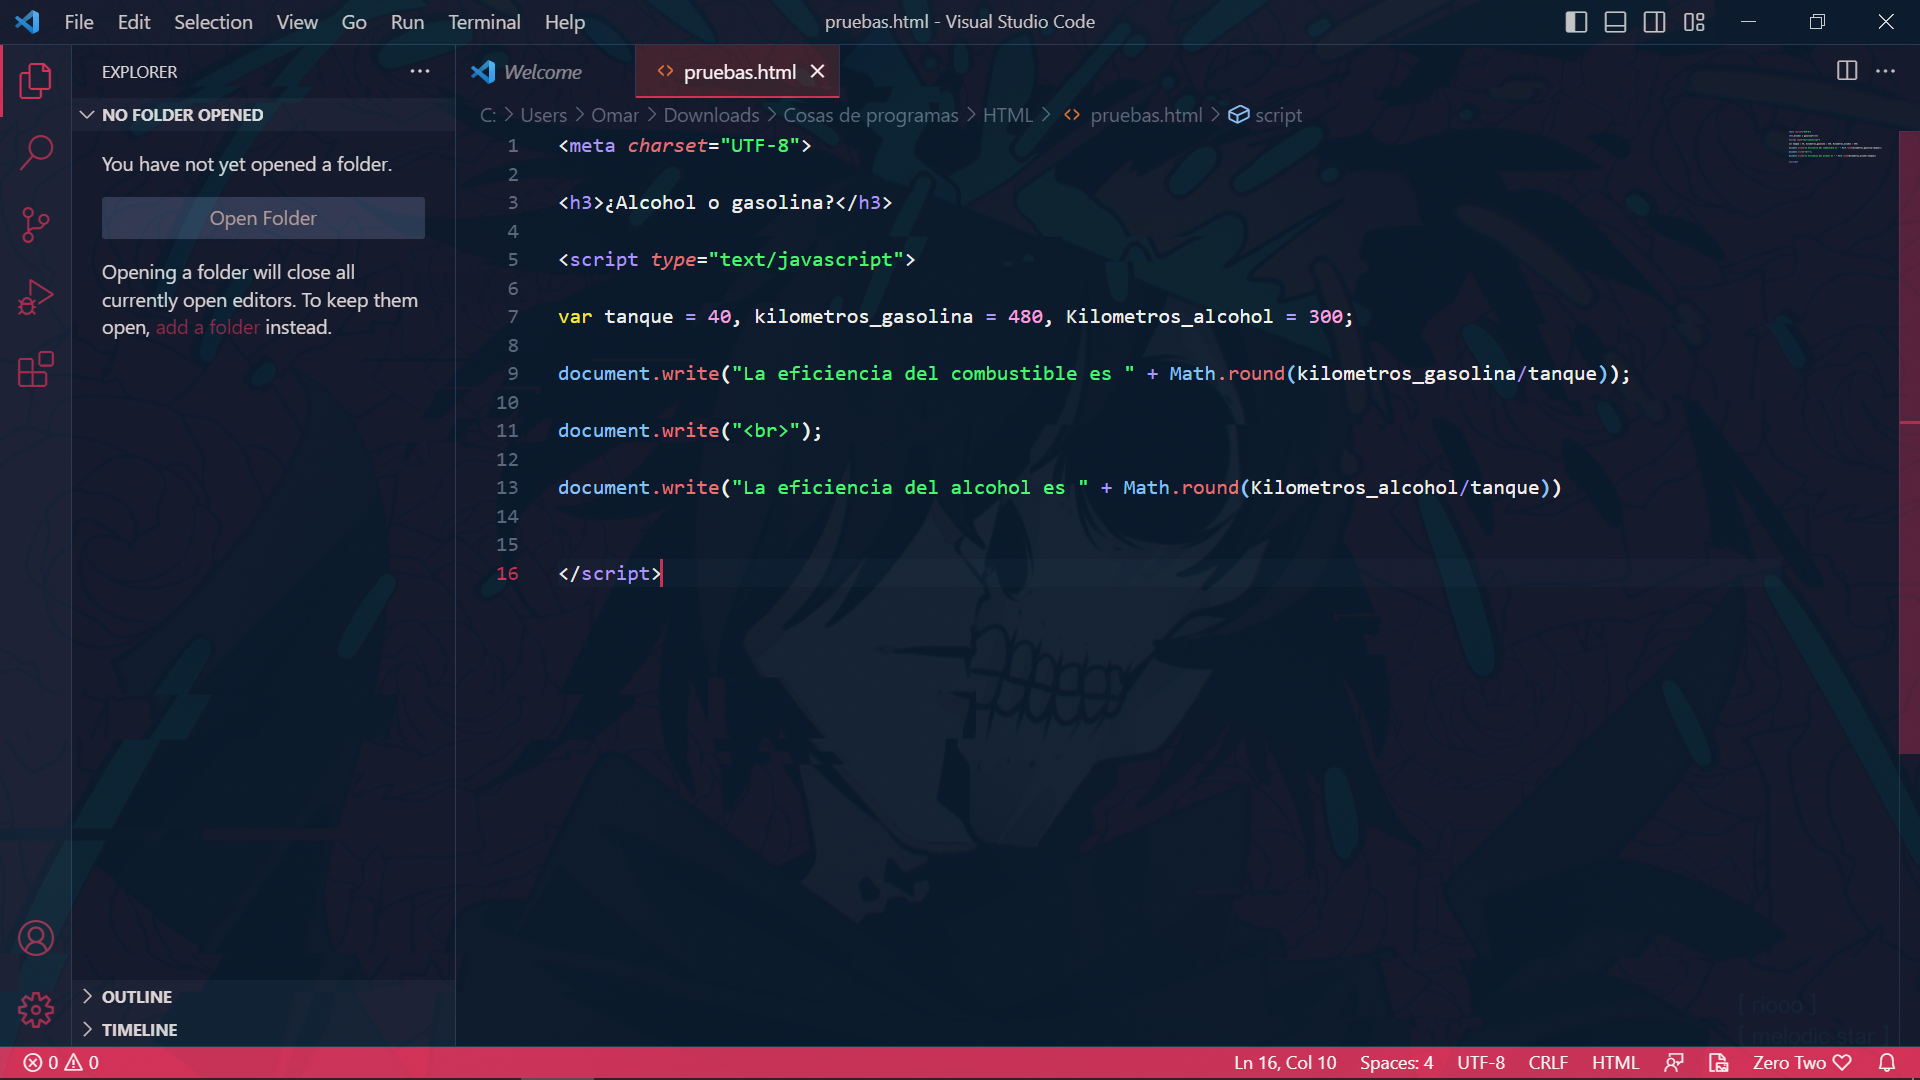Click line number 13 in gutter
Image resolution: width=1920 pixels, height=1080 pixels.
point(507,488)
